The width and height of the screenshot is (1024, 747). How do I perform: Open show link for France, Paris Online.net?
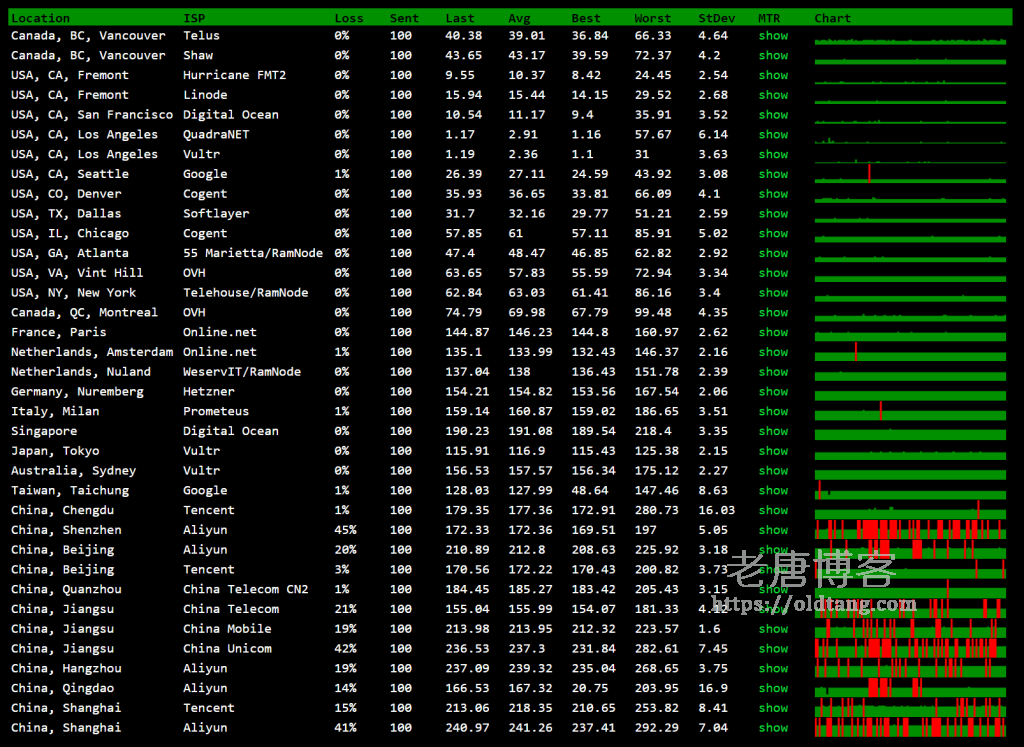pos(773,332)
